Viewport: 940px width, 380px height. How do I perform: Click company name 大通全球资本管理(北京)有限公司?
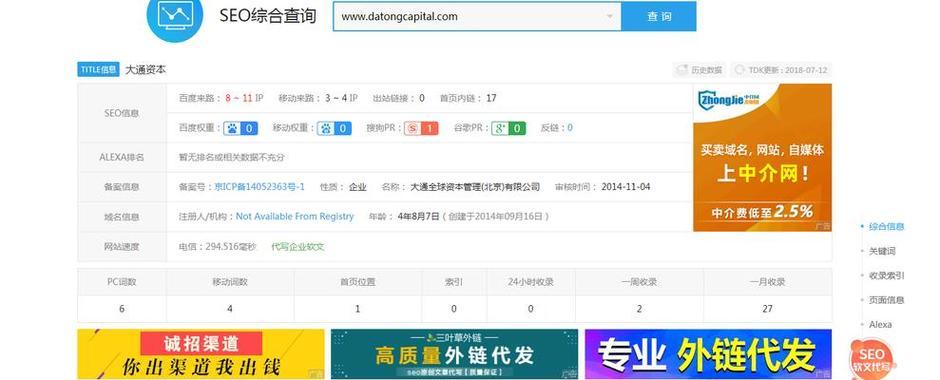[475, 187]
